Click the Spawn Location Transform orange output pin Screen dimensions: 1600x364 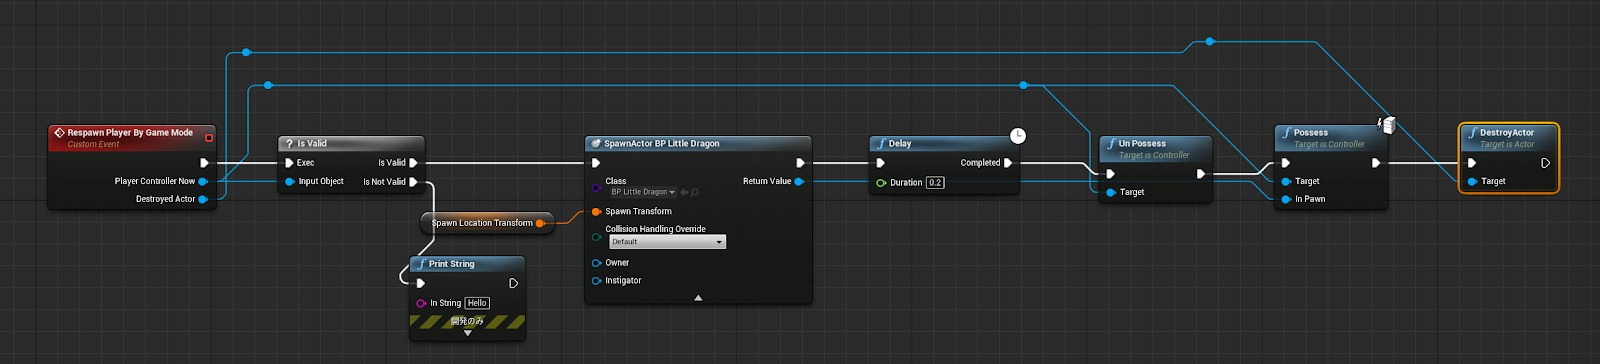click(x=540, y=223)
